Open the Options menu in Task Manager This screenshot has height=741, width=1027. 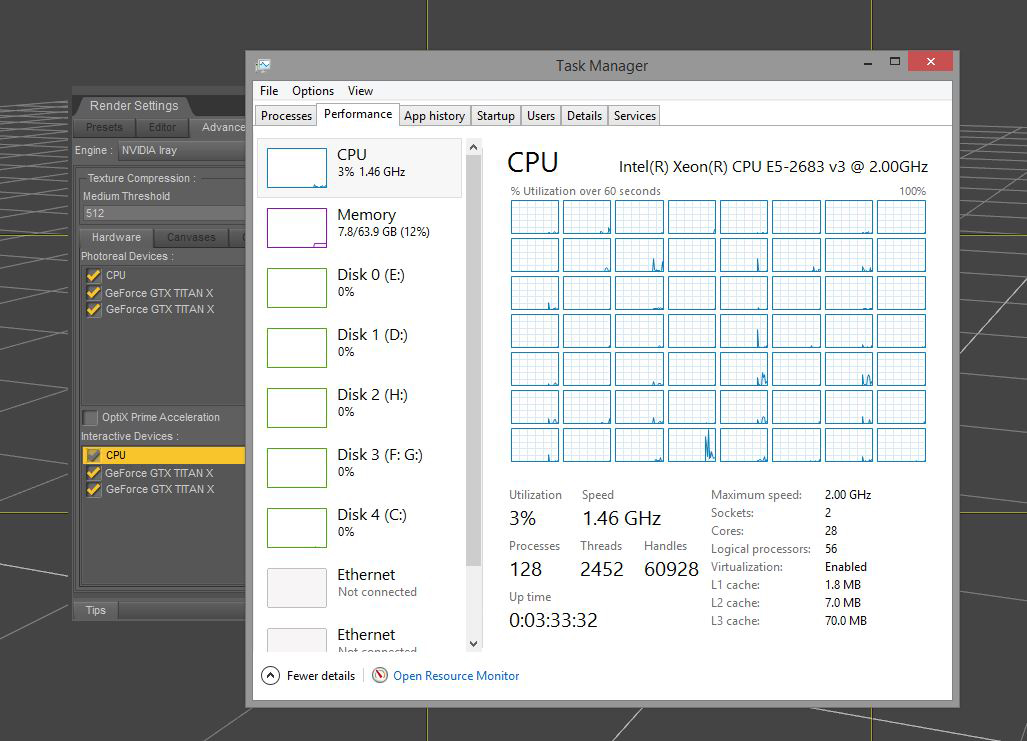coord(313,91)
